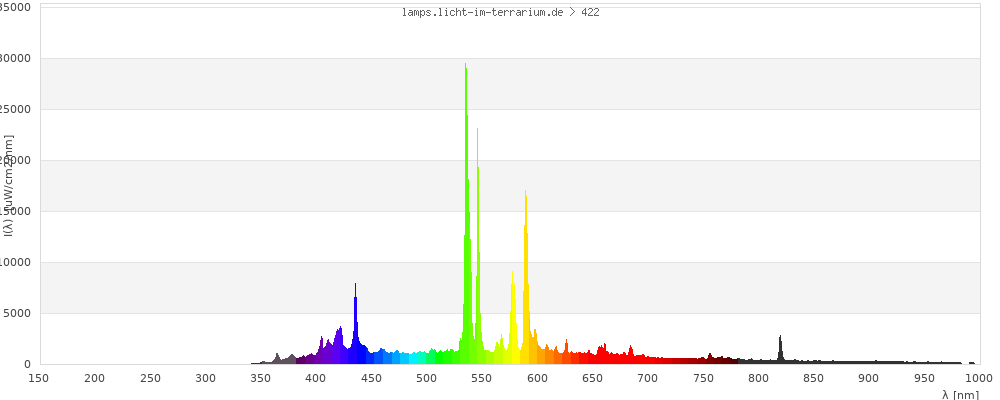Screen dimensions: 1000x400
Task: Select the dark infrared peak near 819 nm
Action: [x=780, y=352]
